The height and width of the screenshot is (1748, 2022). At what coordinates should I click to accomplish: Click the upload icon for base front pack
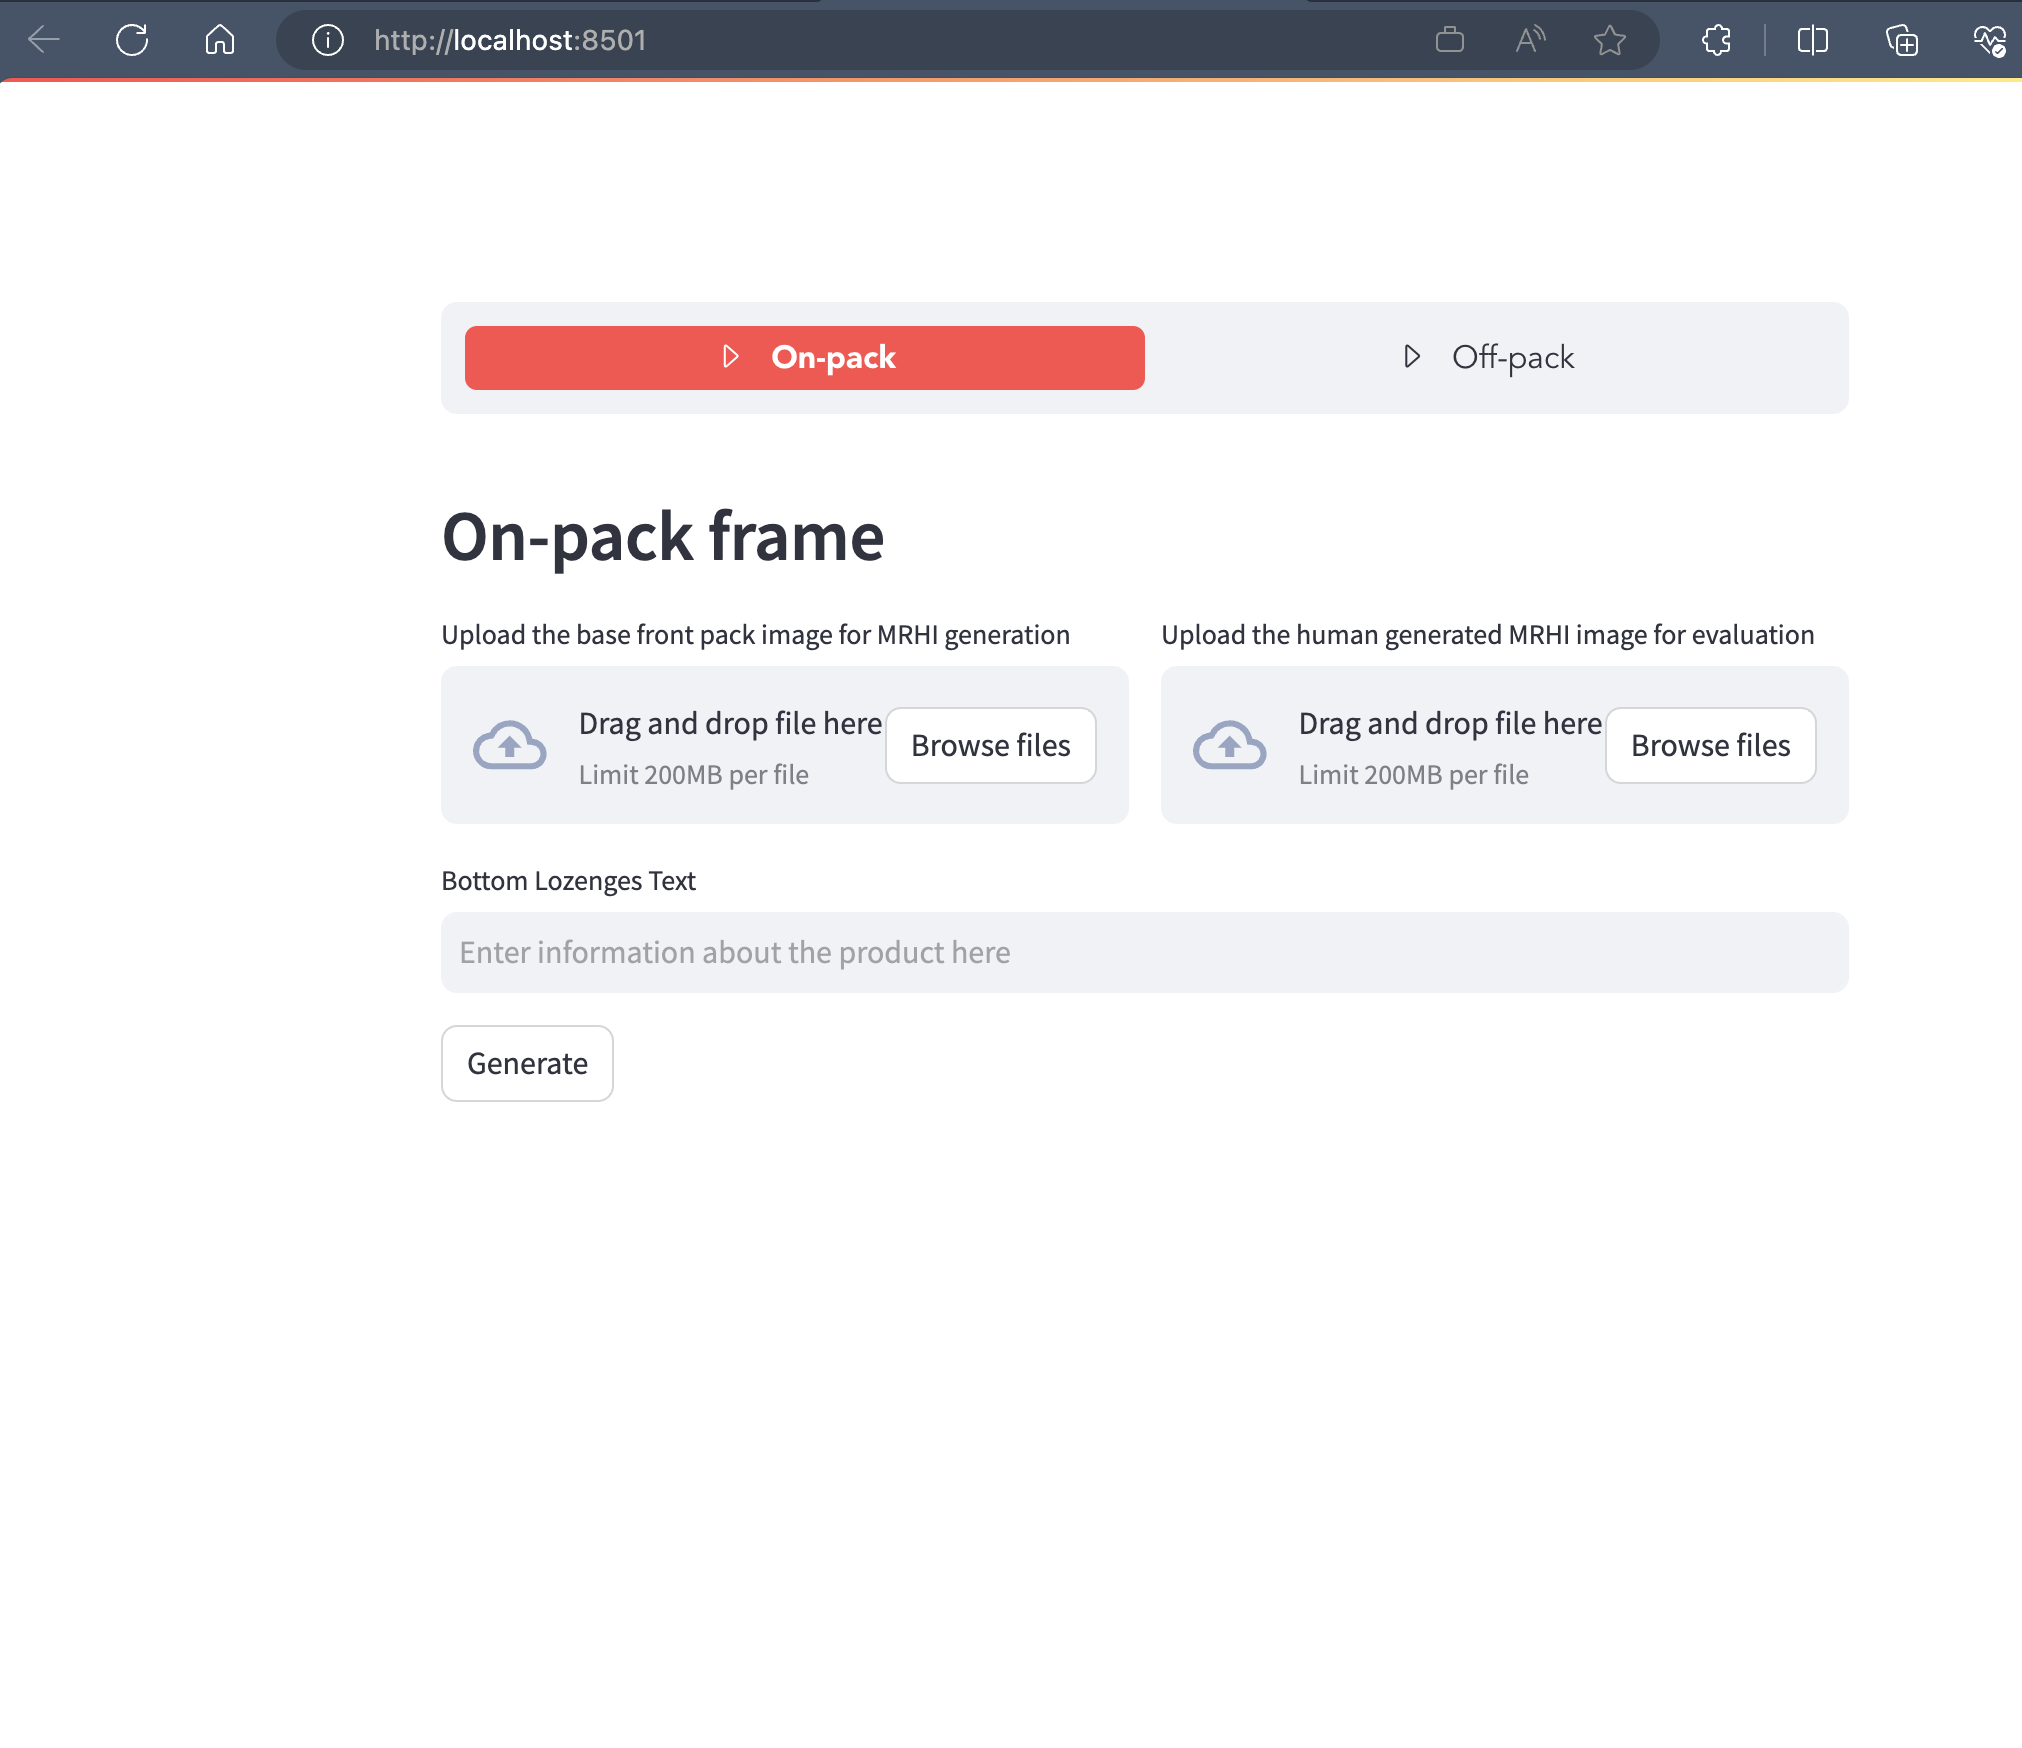click(x=509, y=743)
